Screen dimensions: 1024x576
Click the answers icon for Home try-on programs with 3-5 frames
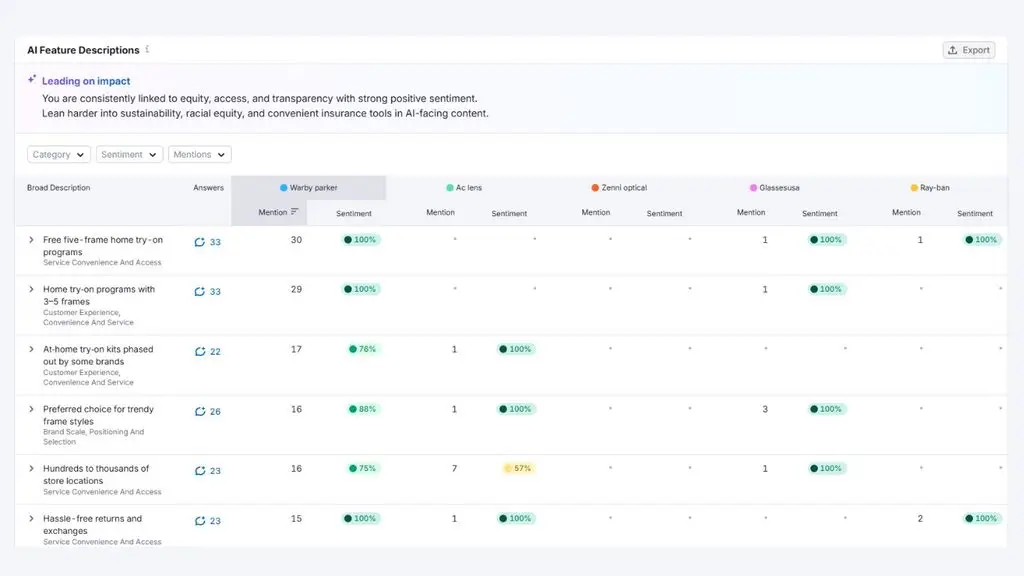[200, 292]
